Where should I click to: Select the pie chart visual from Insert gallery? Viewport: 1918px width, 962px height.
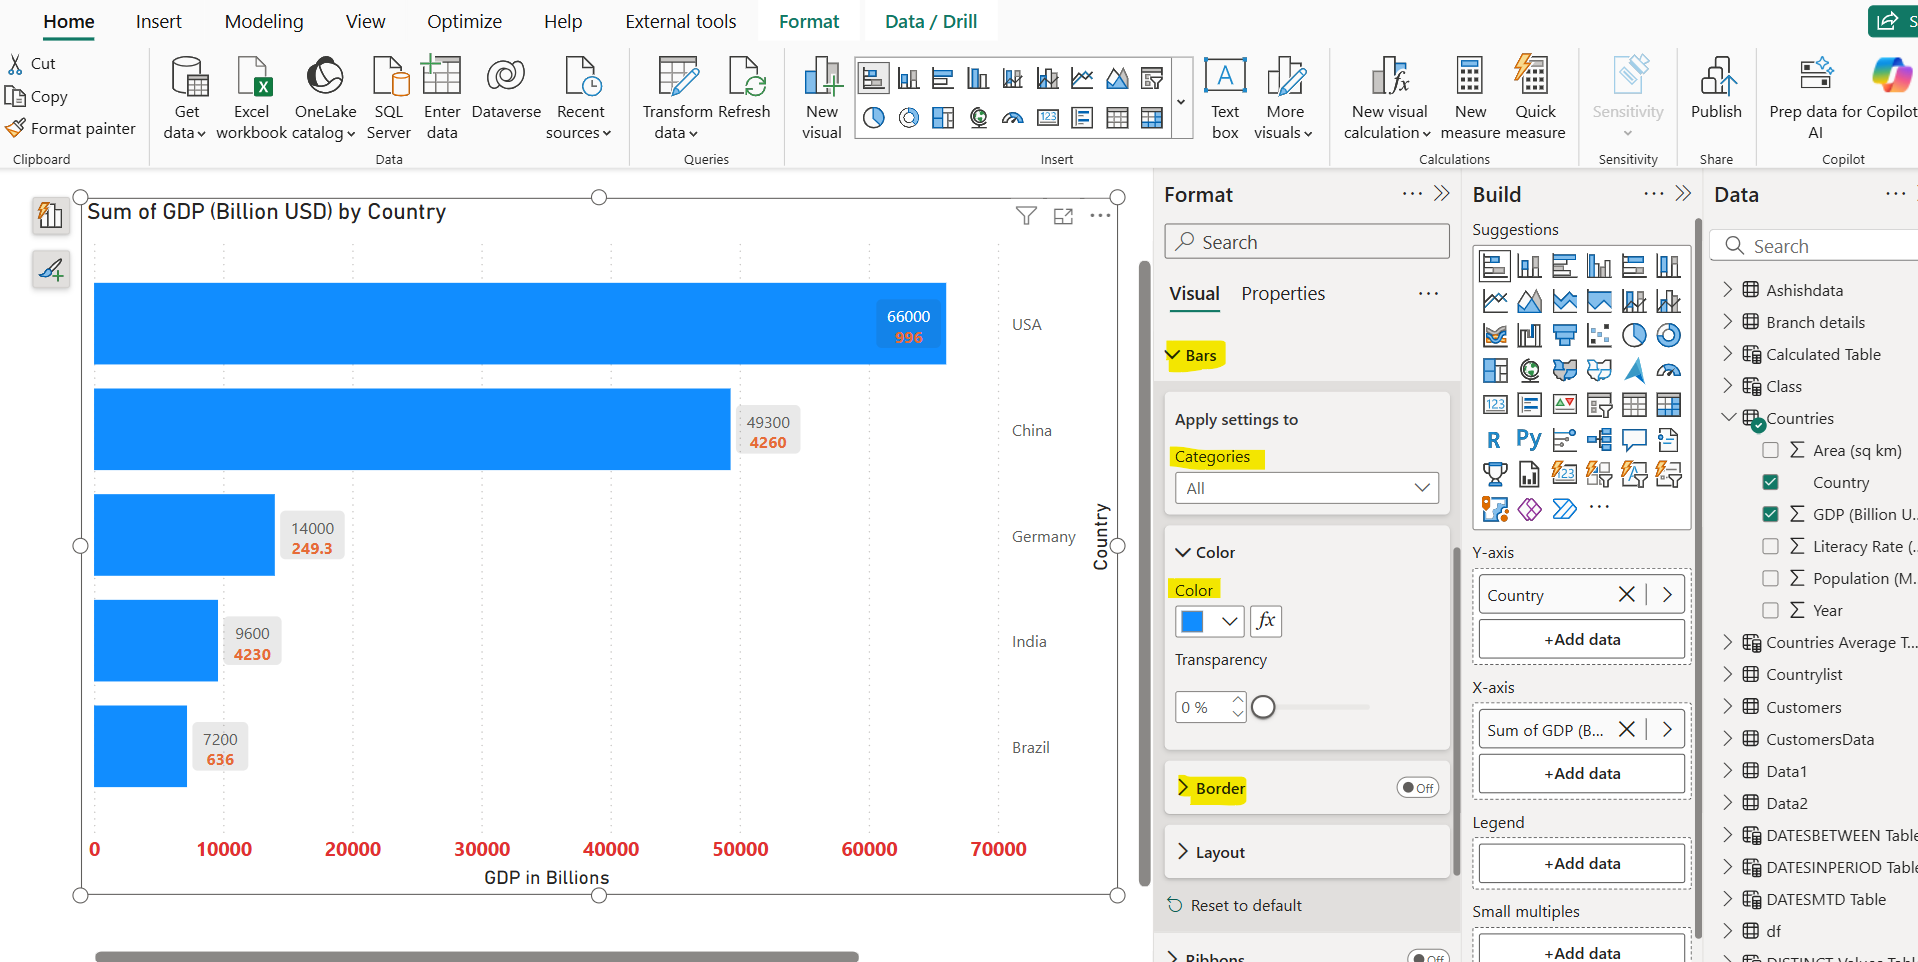(873, 117)
